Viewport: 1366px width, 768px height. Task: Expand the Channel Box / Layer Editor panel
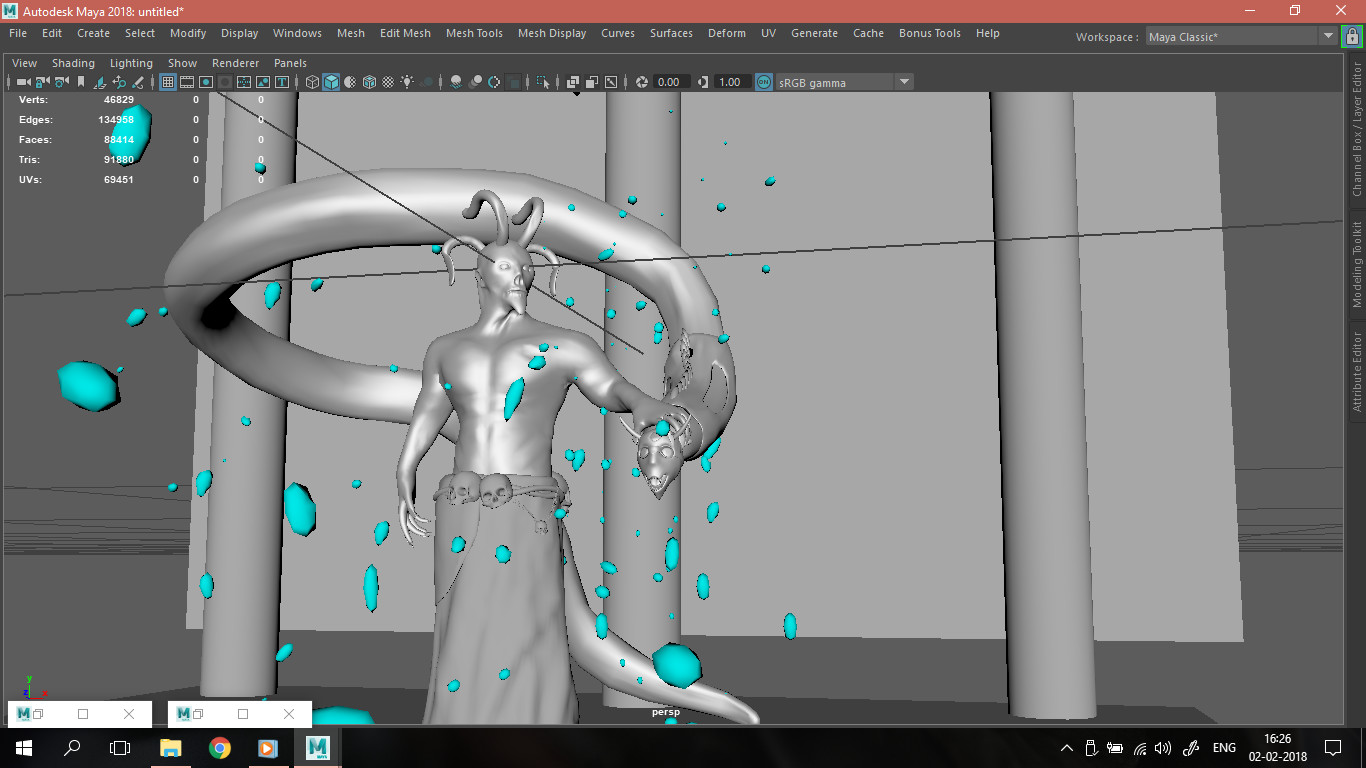(1357, 130)
